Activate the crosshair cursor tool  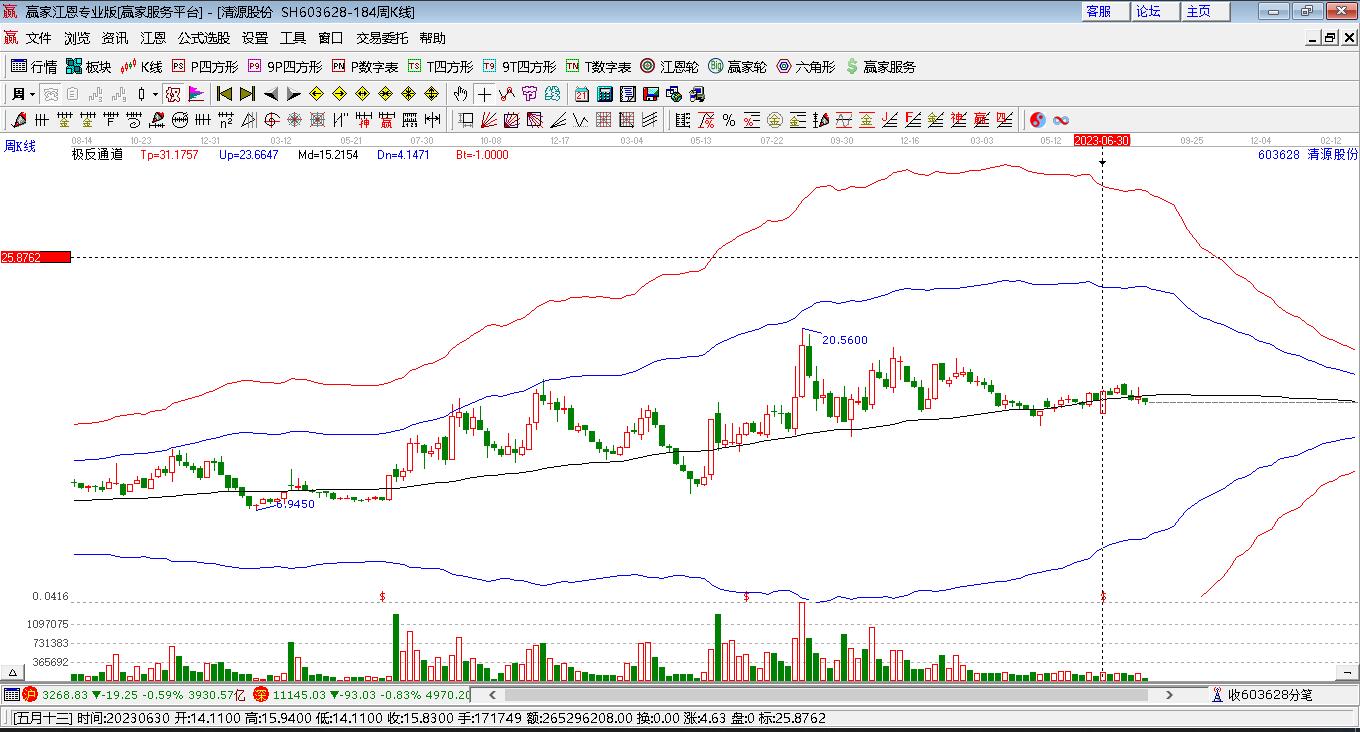[484, 94]
